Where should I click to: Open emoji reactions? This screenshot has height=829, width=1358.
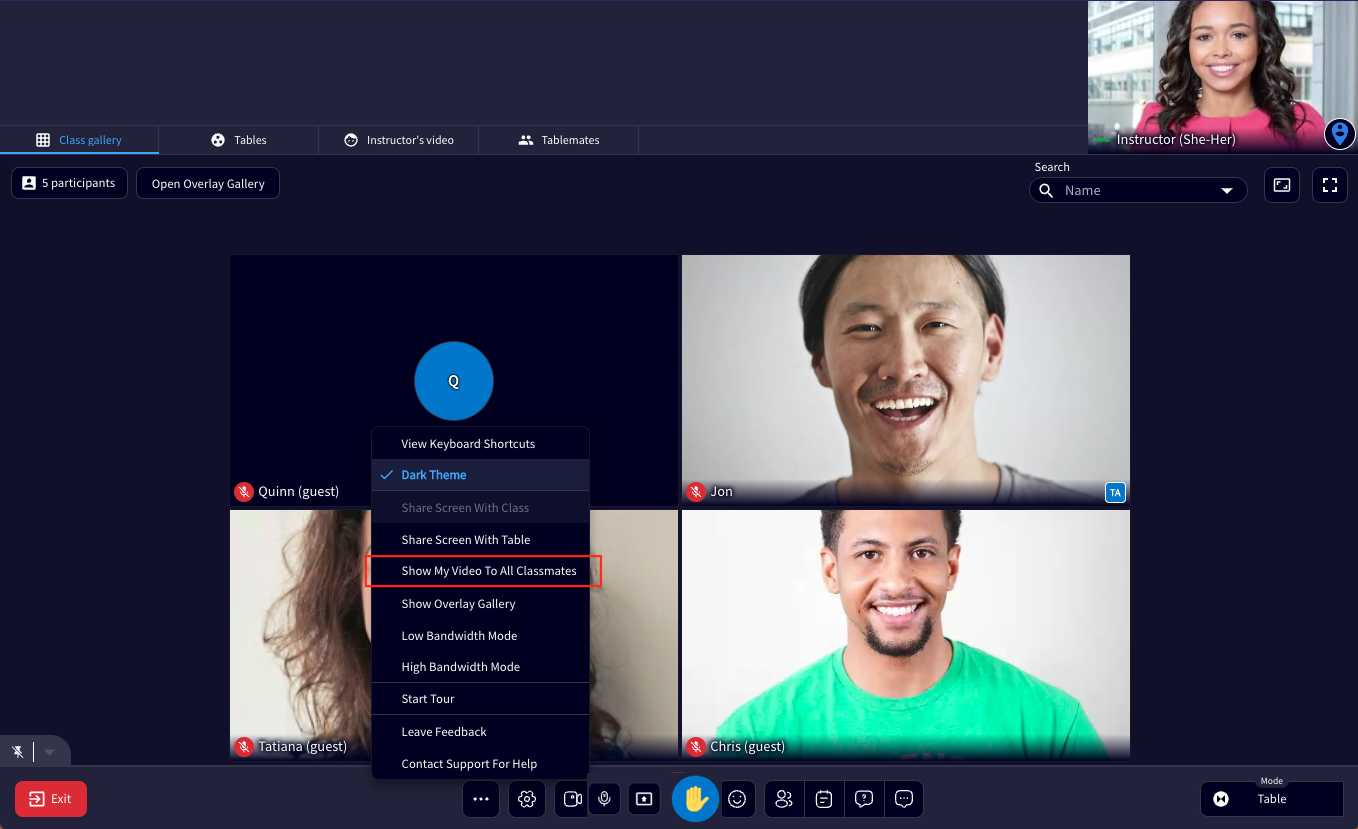point(738,799)
